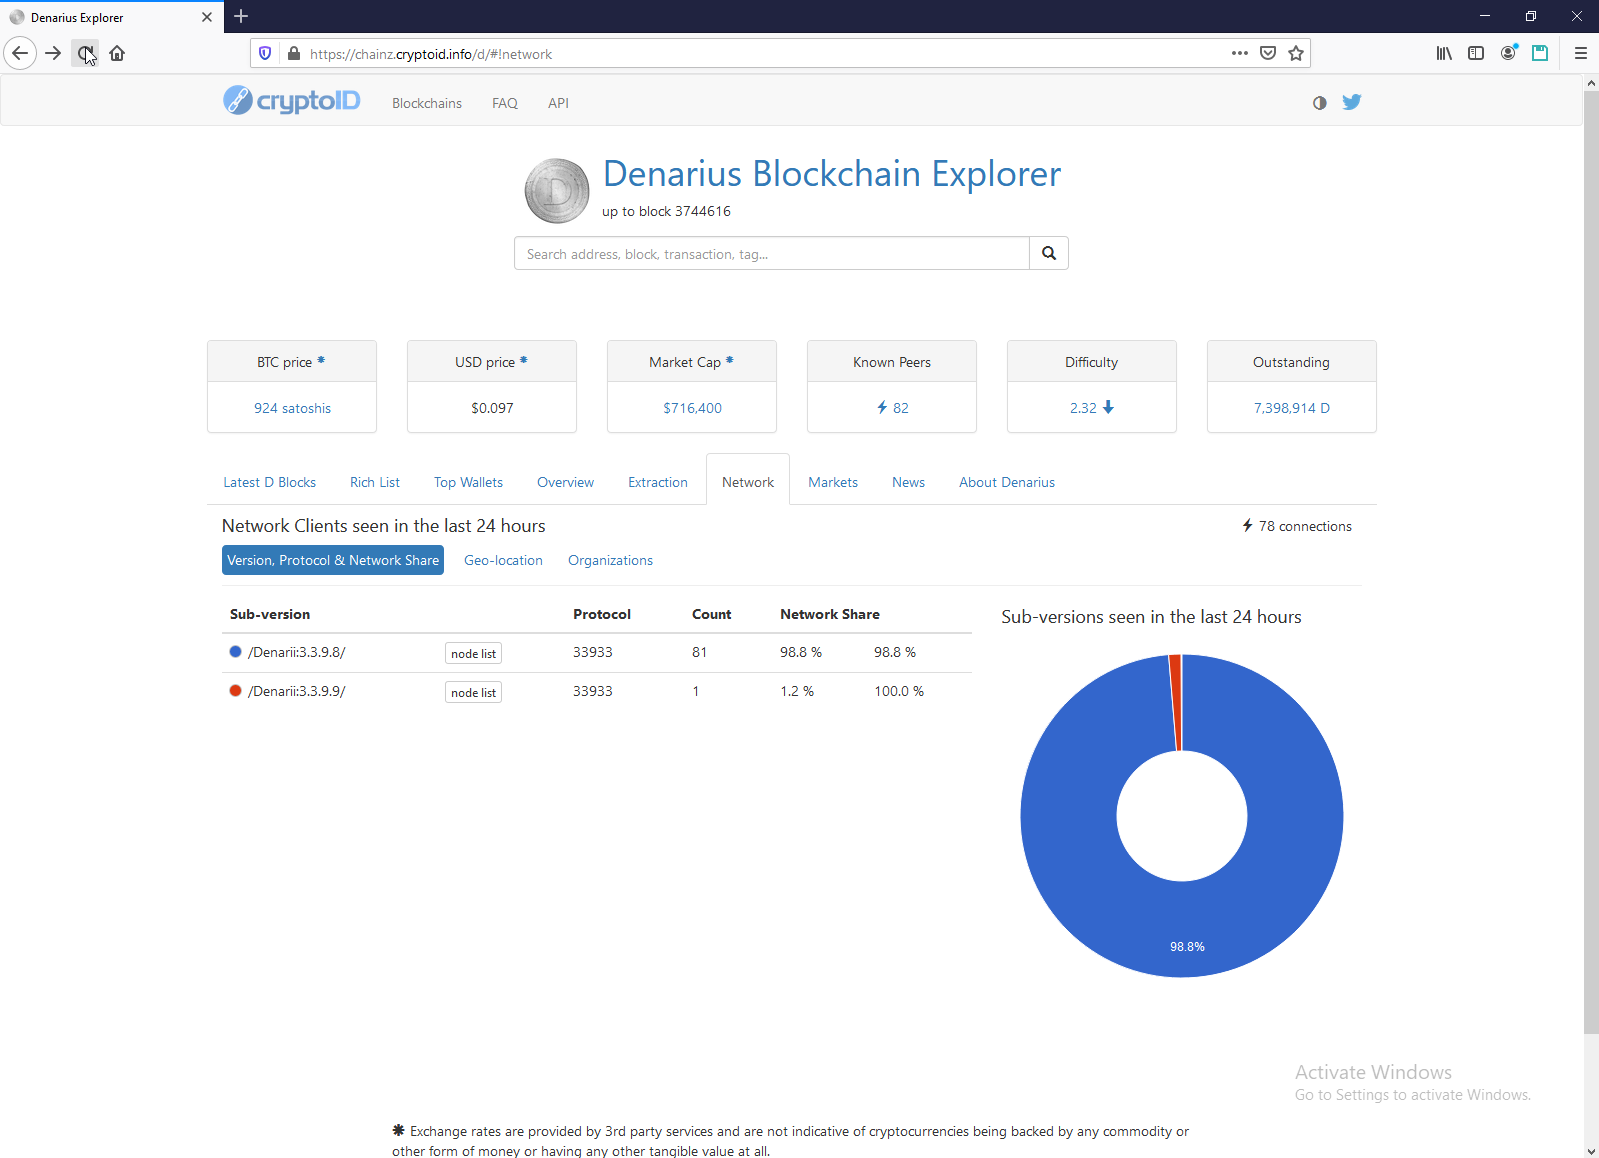Stop or reload the page
The image size is (1599, 1158).
(x=85, y=53)
